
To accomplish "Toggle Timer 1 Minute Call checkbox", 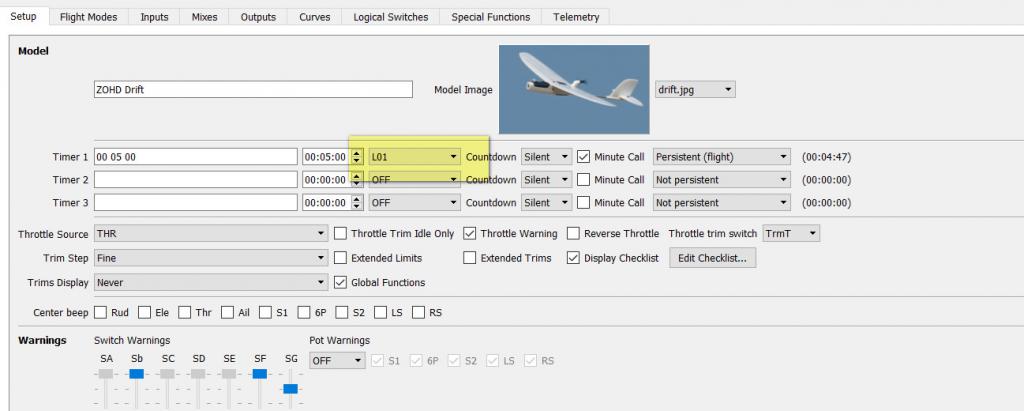I will click(584, 157).
